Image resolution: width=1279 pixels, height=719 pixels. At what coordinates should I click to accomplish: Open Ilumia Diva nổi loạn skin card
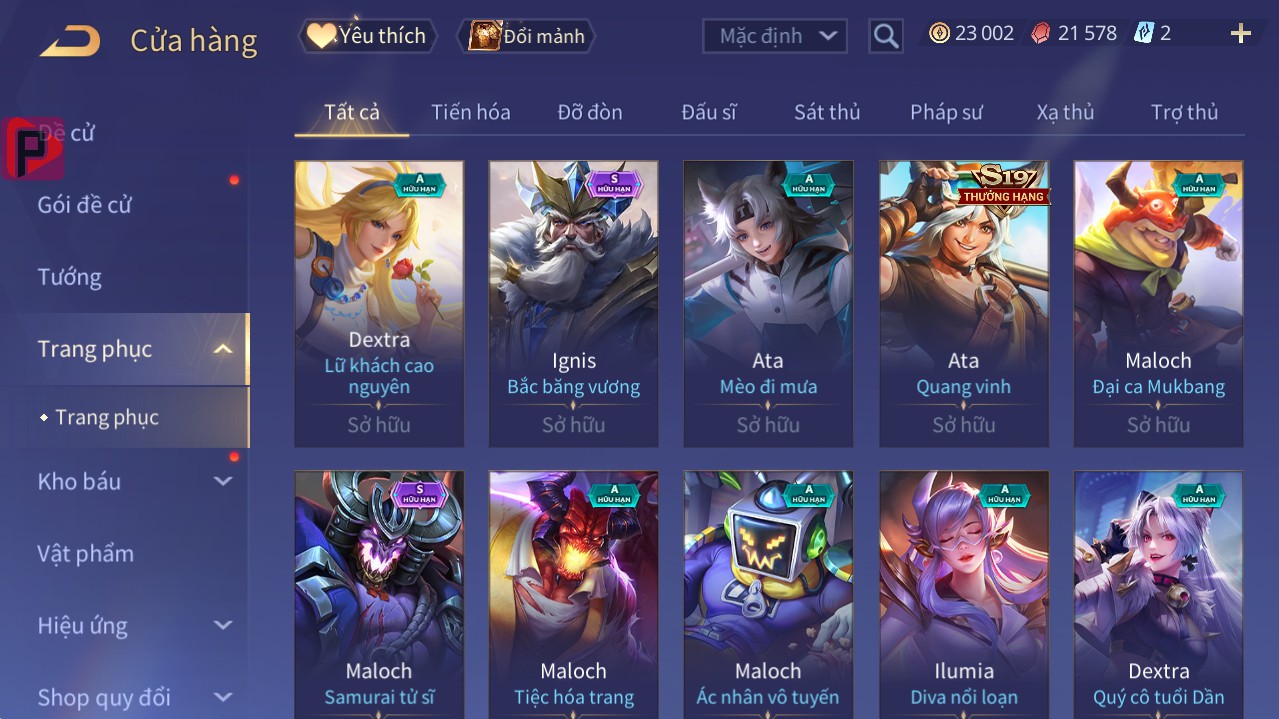point(964,594)
